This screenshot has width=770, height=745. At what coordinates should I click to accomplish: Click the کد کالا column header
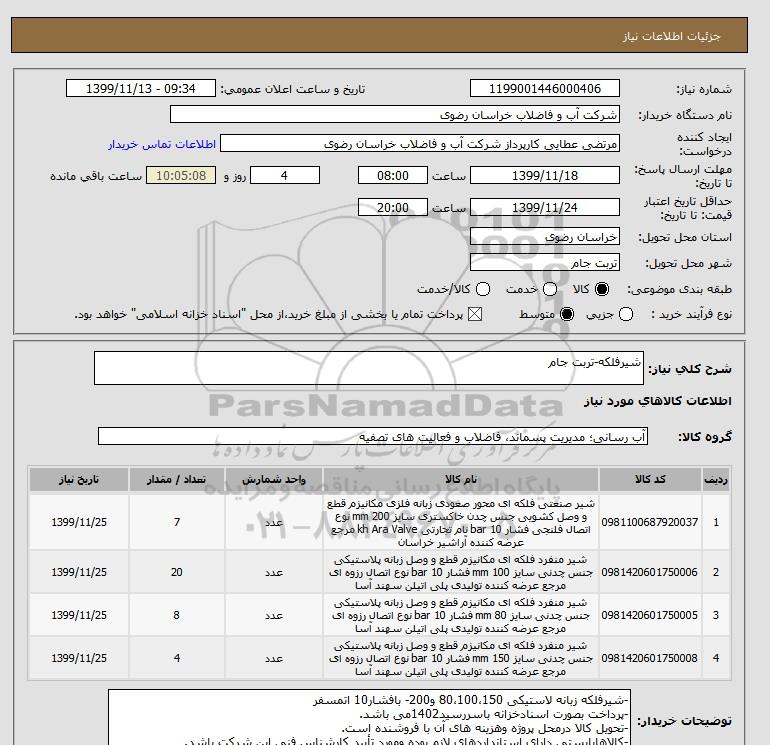coord(650,480)
